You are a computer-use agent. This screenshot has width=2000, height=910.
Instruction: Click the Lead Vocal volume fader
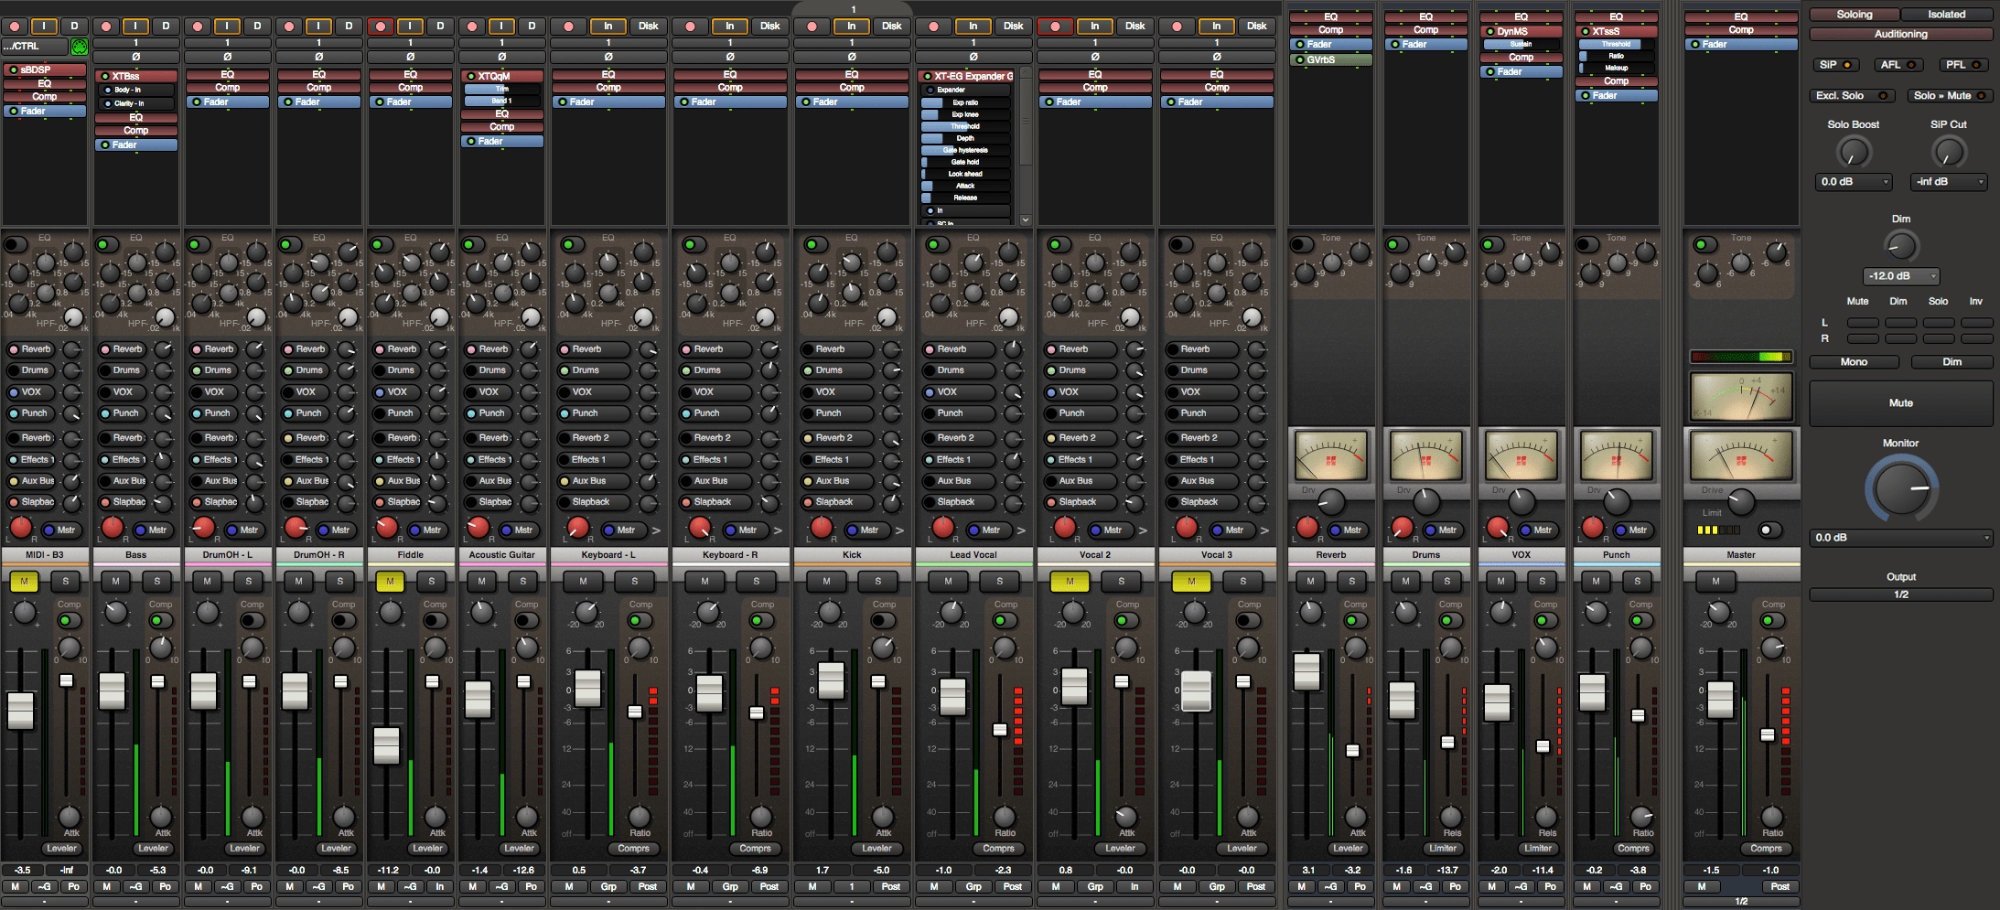pyautogui.click(x=953, y=696)
